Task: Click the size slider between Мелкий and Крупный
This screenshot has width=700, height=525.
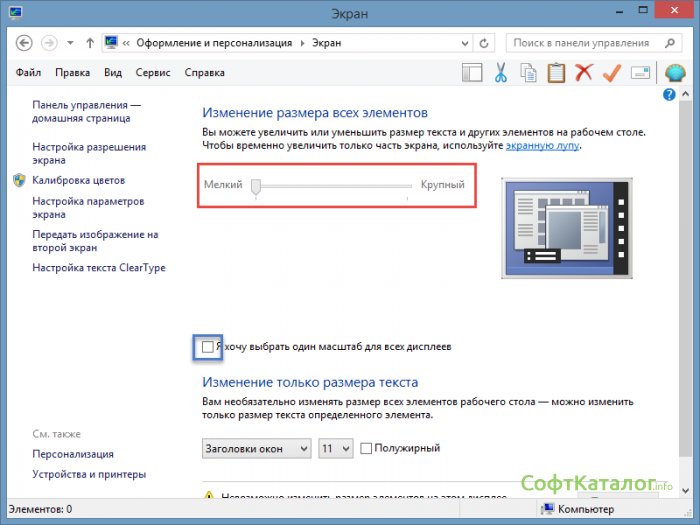Action: (332, 186)
